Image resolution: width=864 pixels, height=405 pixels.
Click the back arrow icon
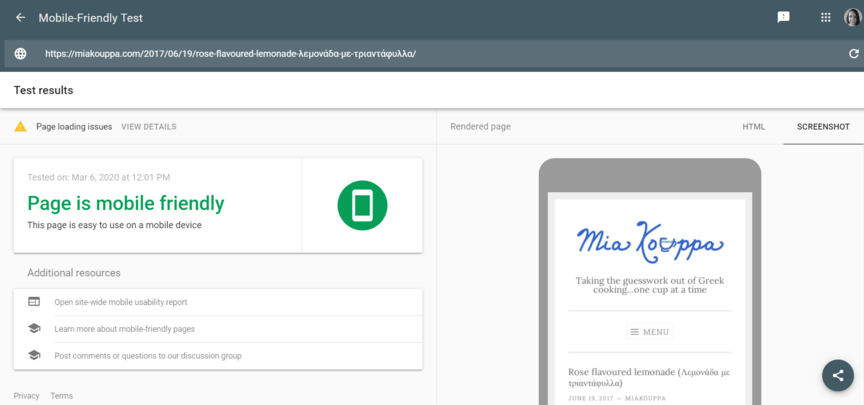pyautogui.click(x=20, y=18)
